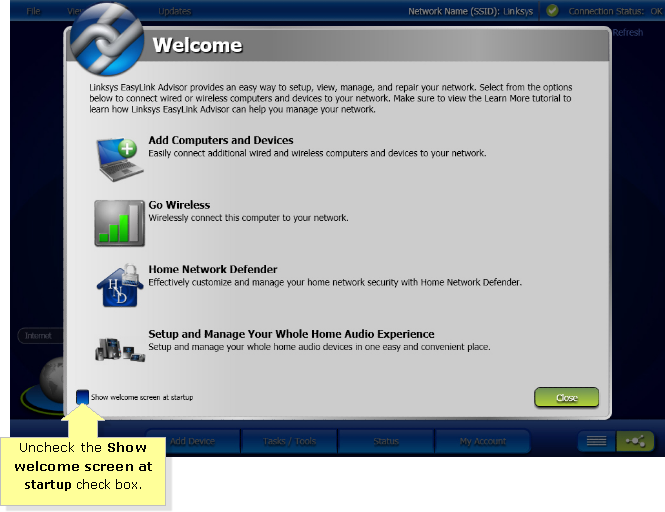Click the Whole Home Audio devices icon

120,350
